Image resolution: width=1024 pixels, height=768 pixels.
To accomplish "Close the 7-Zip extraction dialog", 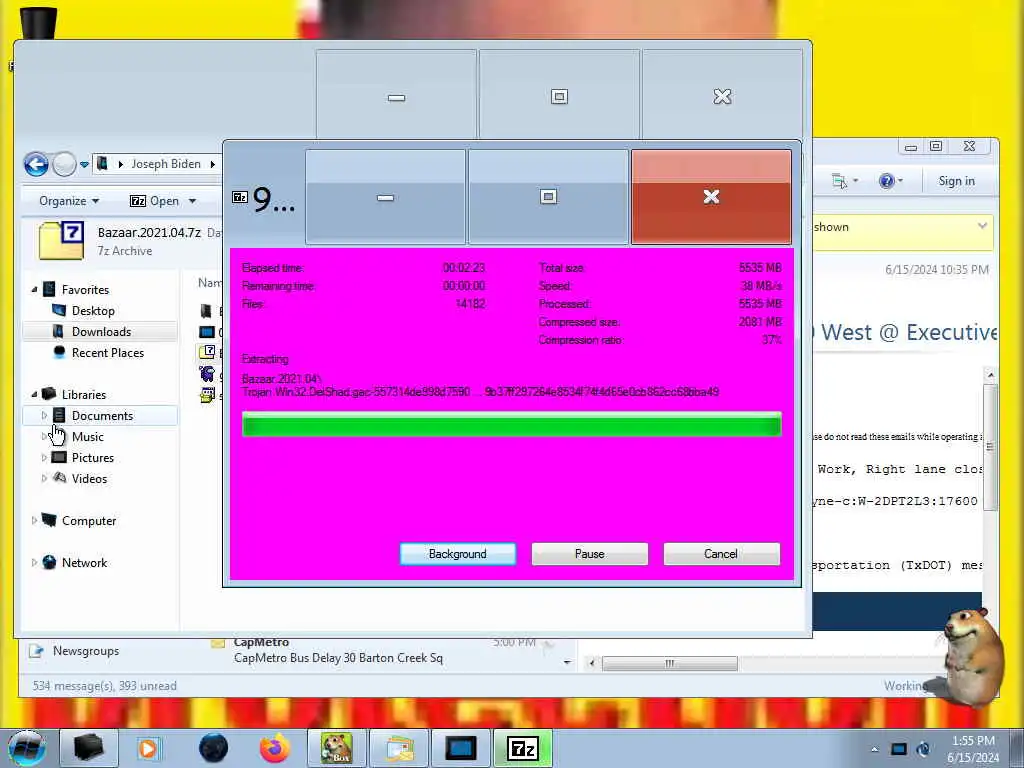I will [x=711, y=197].
